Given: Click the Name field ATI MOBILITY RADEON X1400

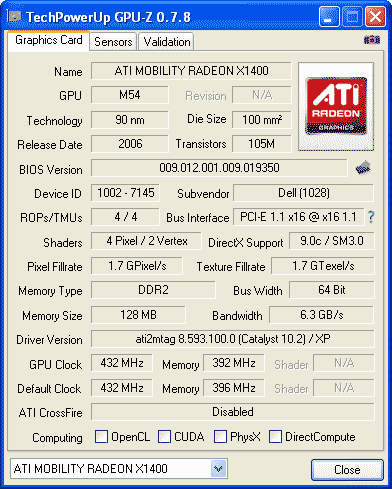Looking at the screenshot, I should pyautogui.click(x=191, y=71).
